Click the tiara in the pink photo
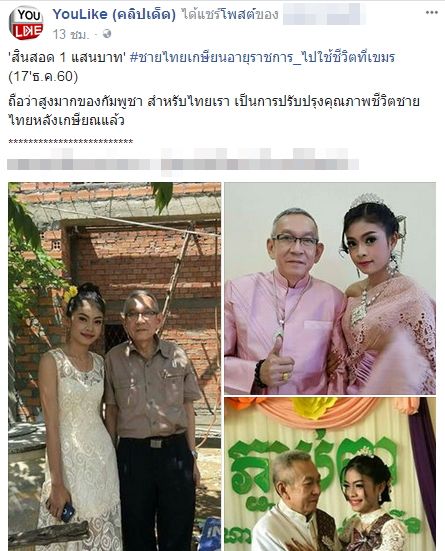The image size is (445, 551). [x=367, y=201]
